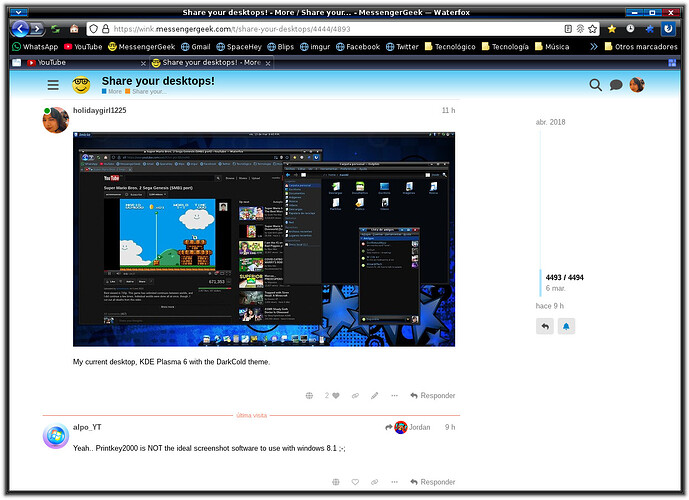Open the history clock icon in the toolbar
This screenshot has width=689, height=500.
click(x=630, y=29)
